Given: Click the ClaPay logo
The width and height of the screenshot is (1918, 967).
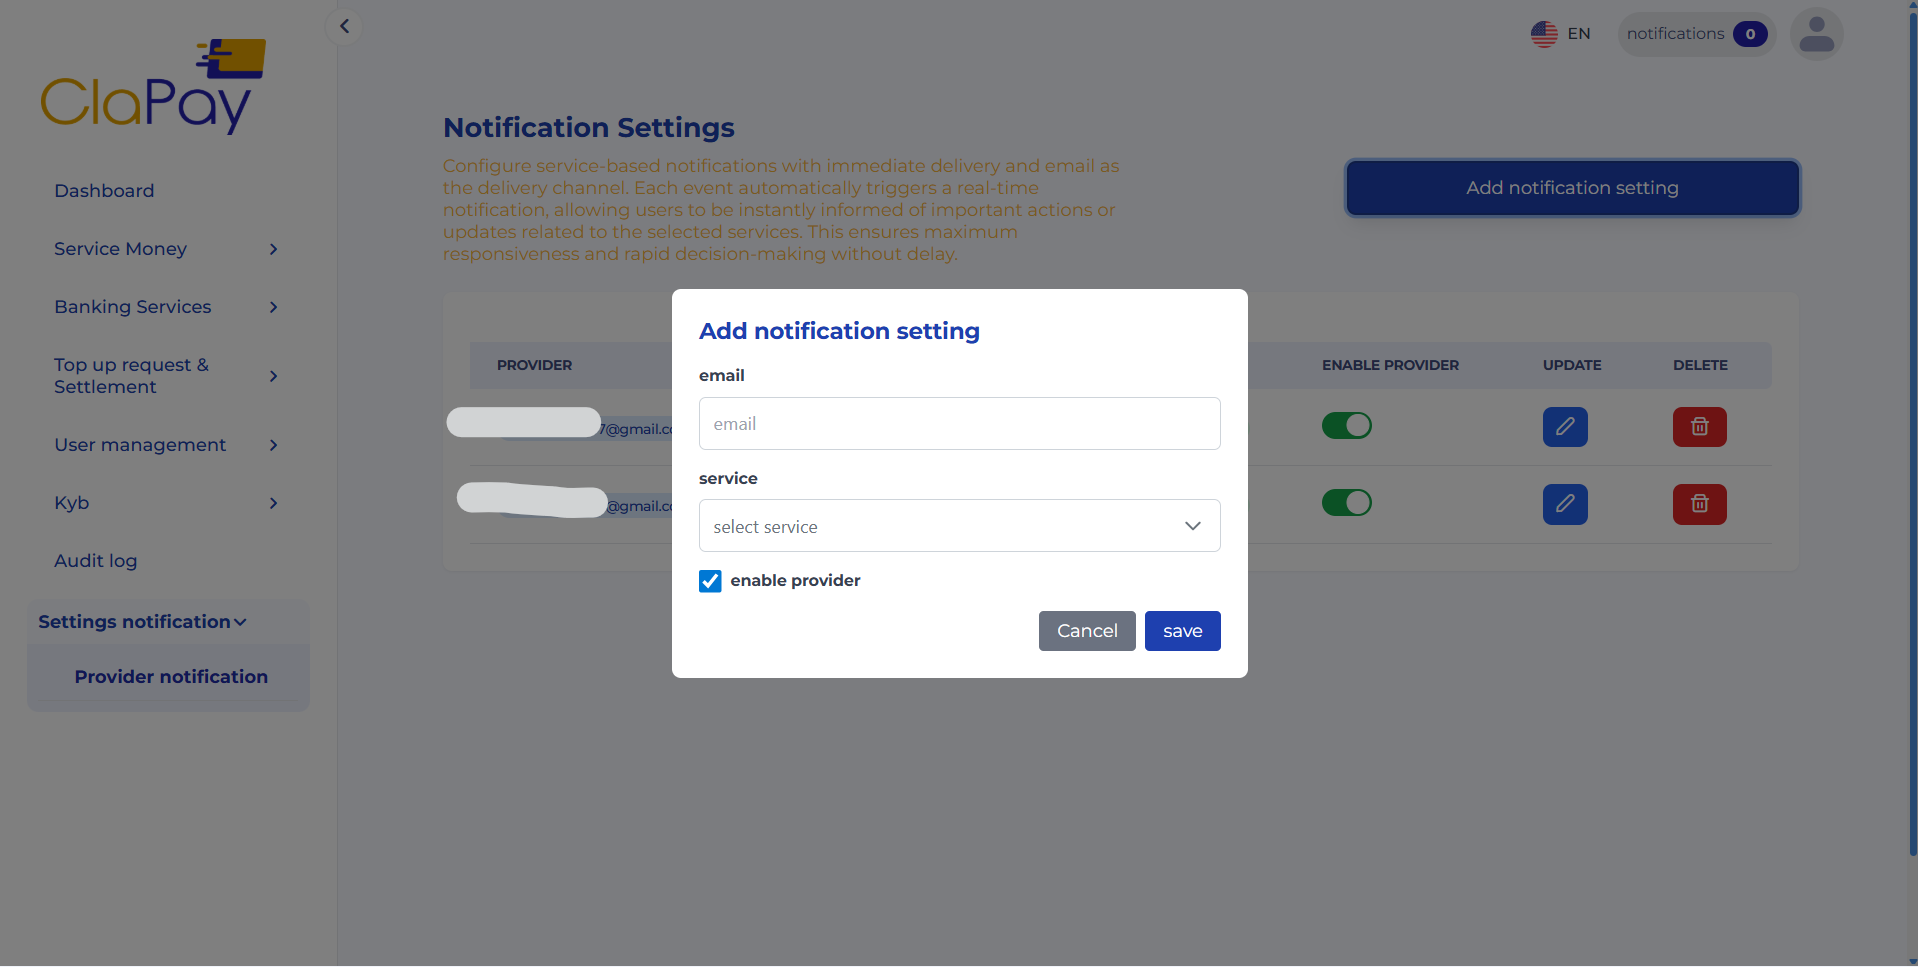Looking at the screenshot, I should tap(152, 85).
